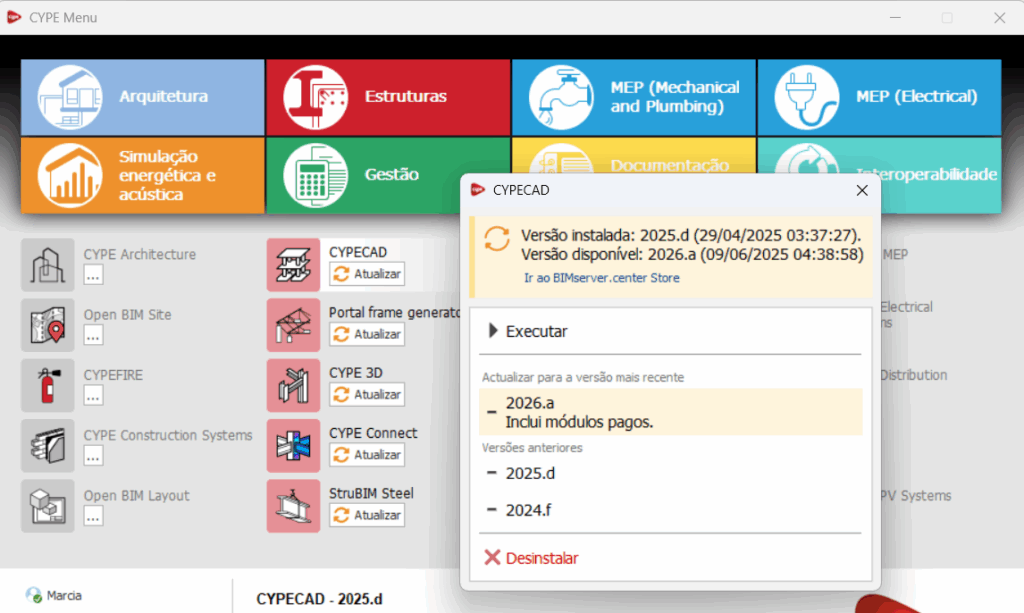Click the PV Systems label
The image size is (1024, 613).
click(x=916, y=495)
